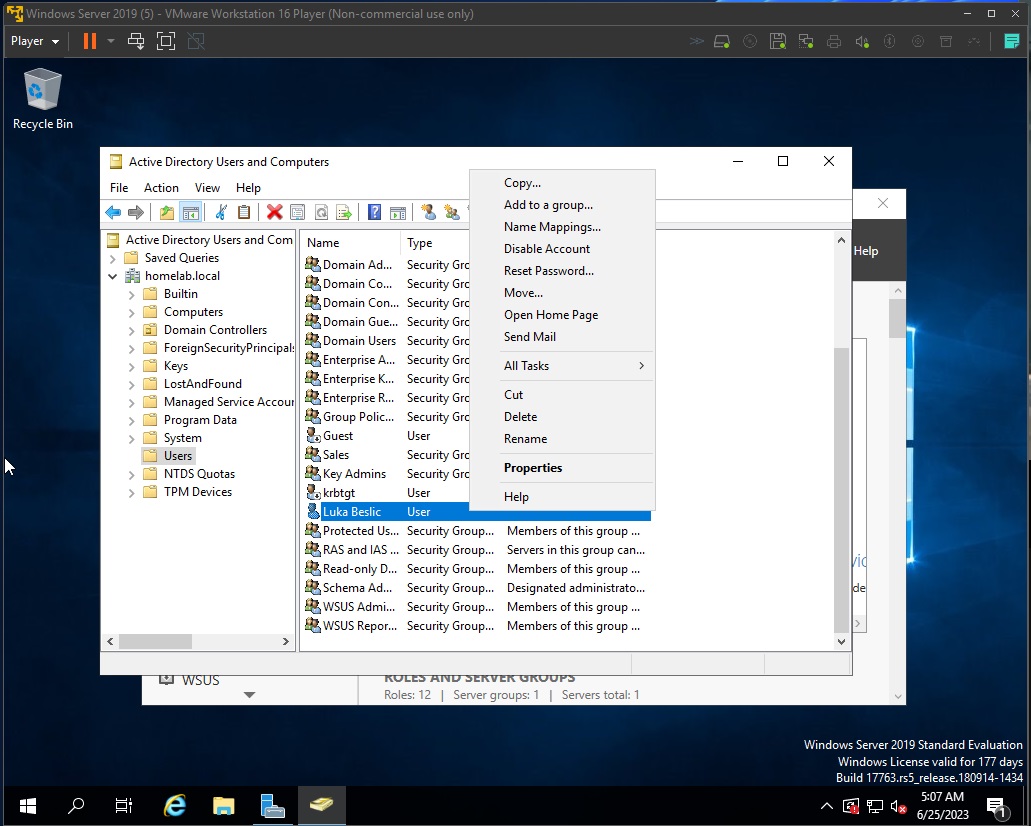The width and height of the screenshot is (1031, 826).
Task: Toggle the Show/Hide Action Pane icon
Action: click(398, 212)
